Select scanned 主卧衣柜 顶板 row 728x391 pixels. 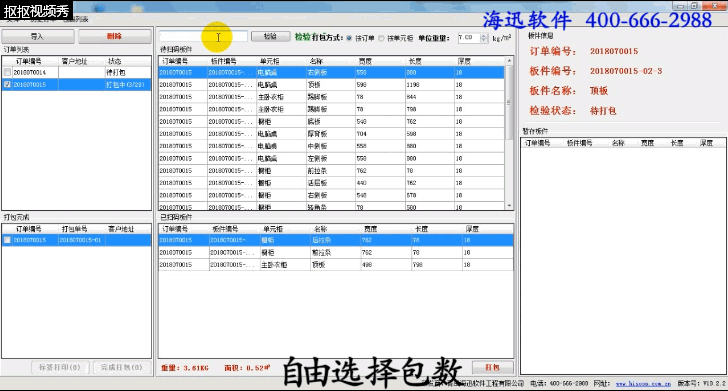click(x=336, y=265)
